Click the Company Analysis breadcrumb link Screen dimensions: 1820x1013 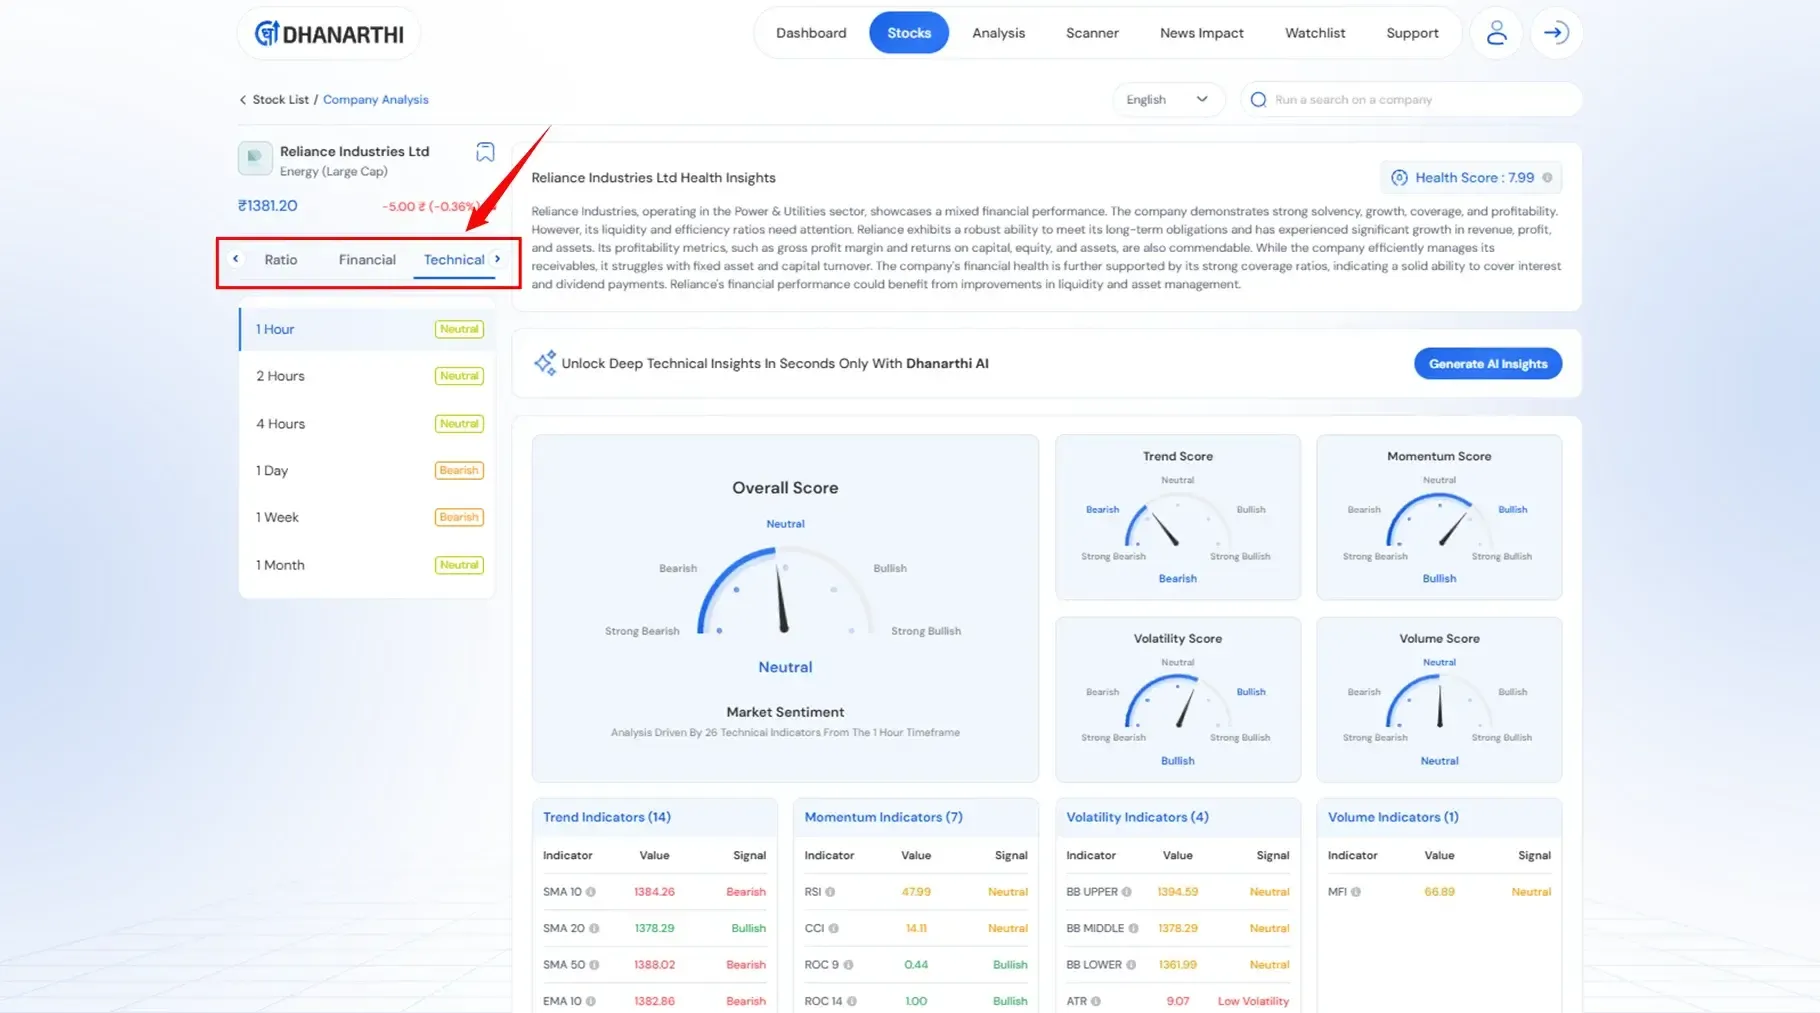click(375, 100)
